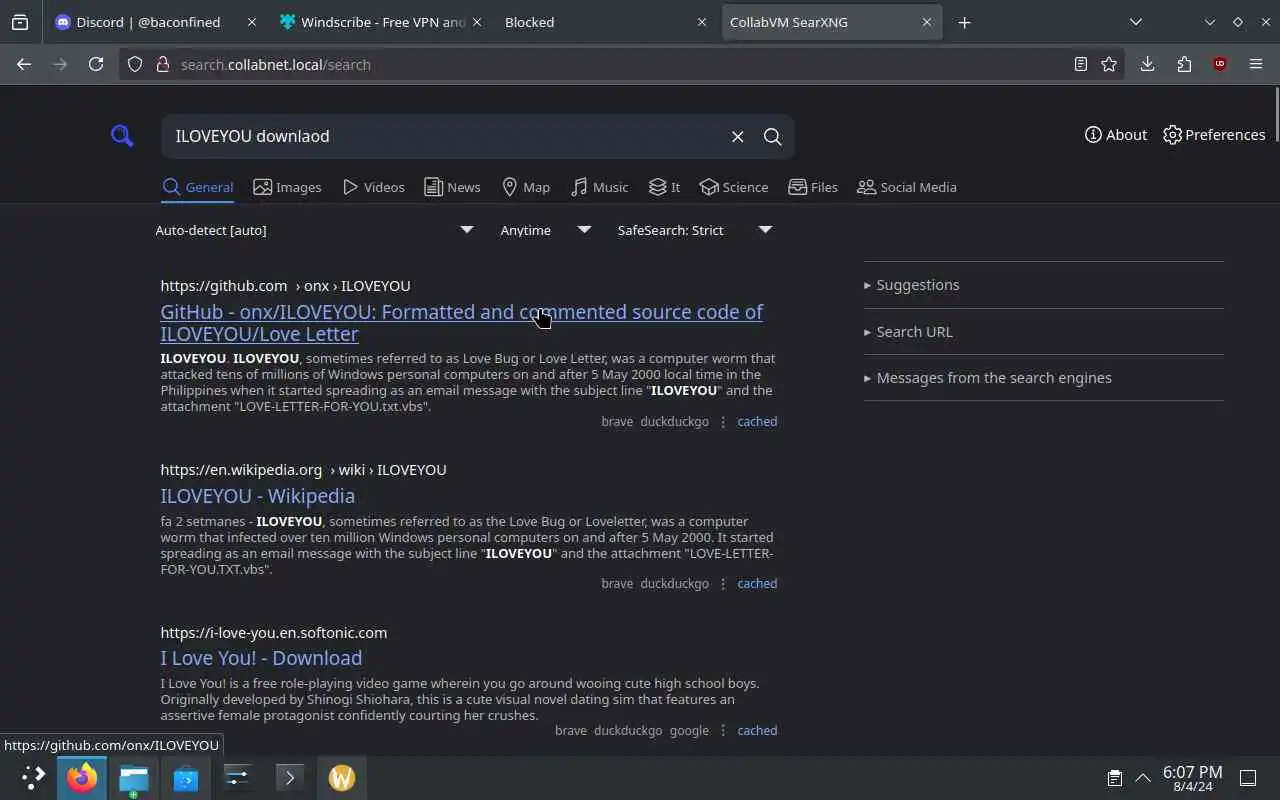Switch to the Map category
Viewport: 1280px width, 800px height.
click(x=525, y=187)
